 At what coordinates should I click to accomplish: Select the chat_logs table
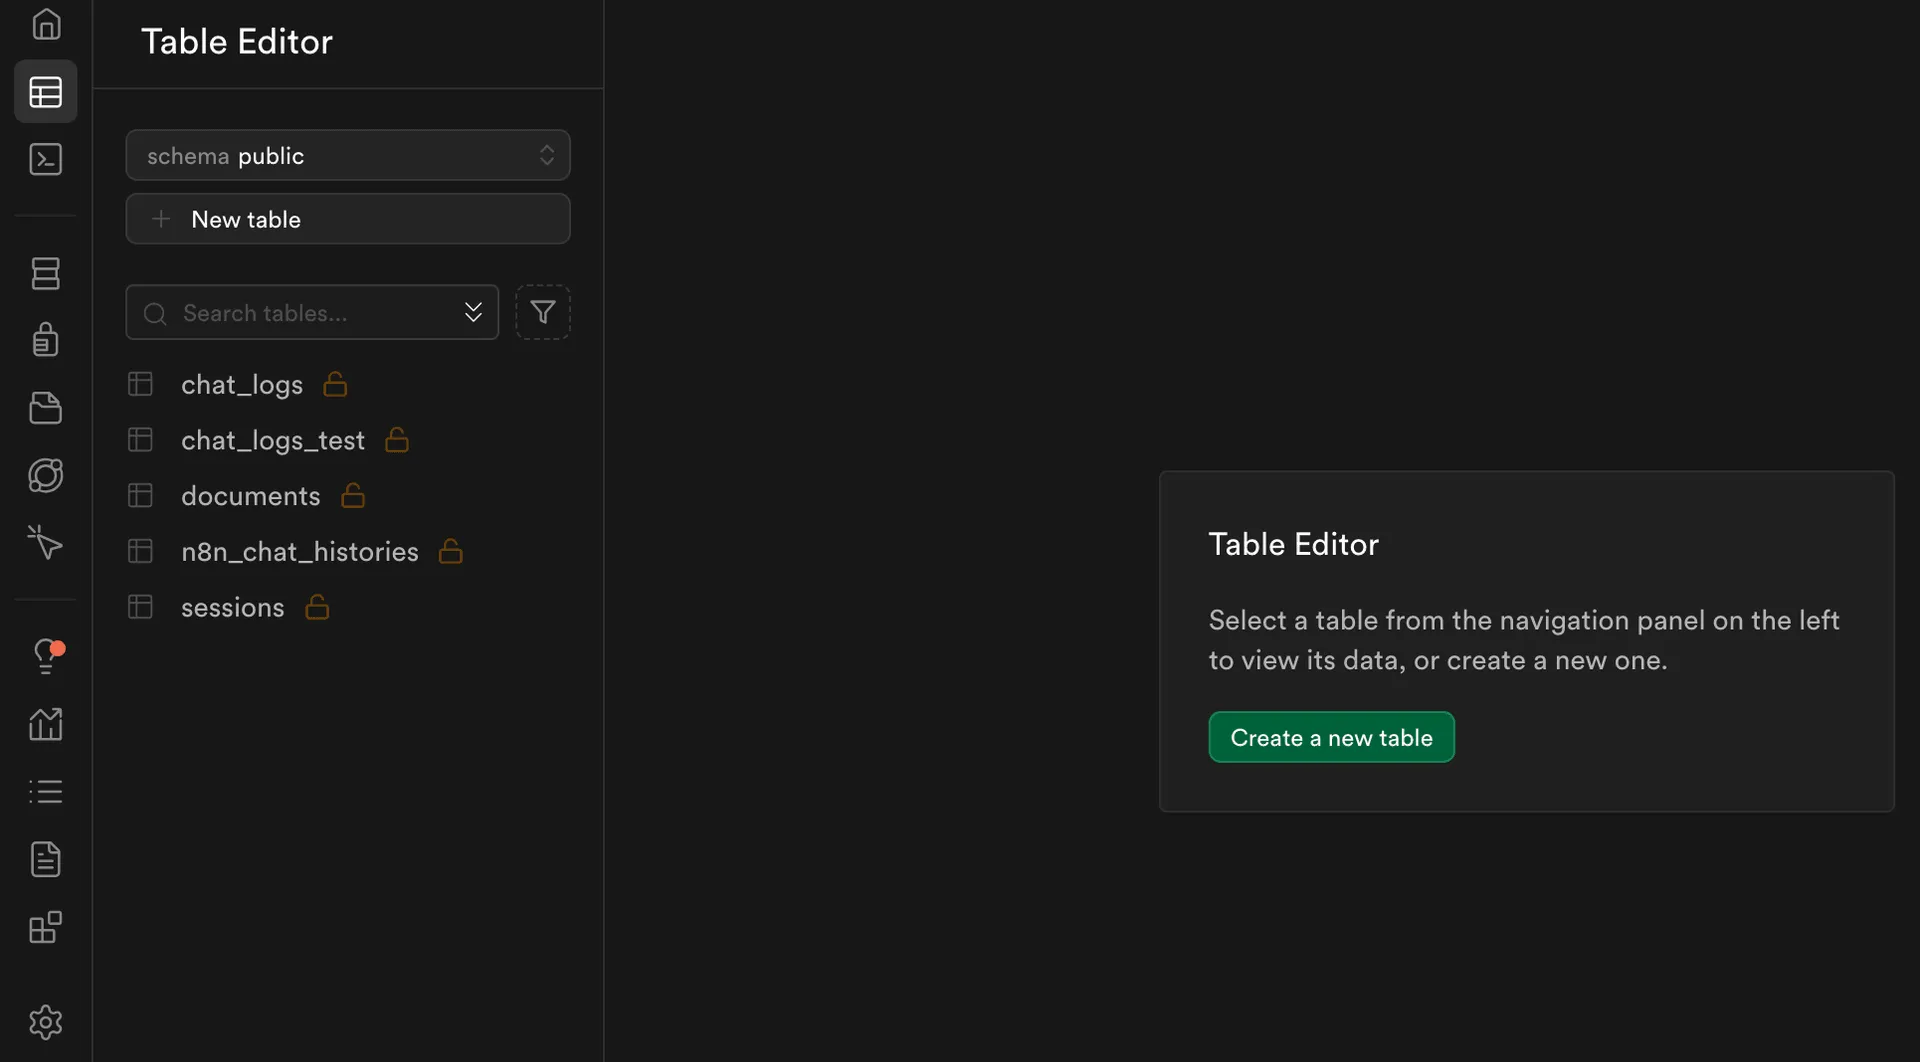[x=242, y=385]
